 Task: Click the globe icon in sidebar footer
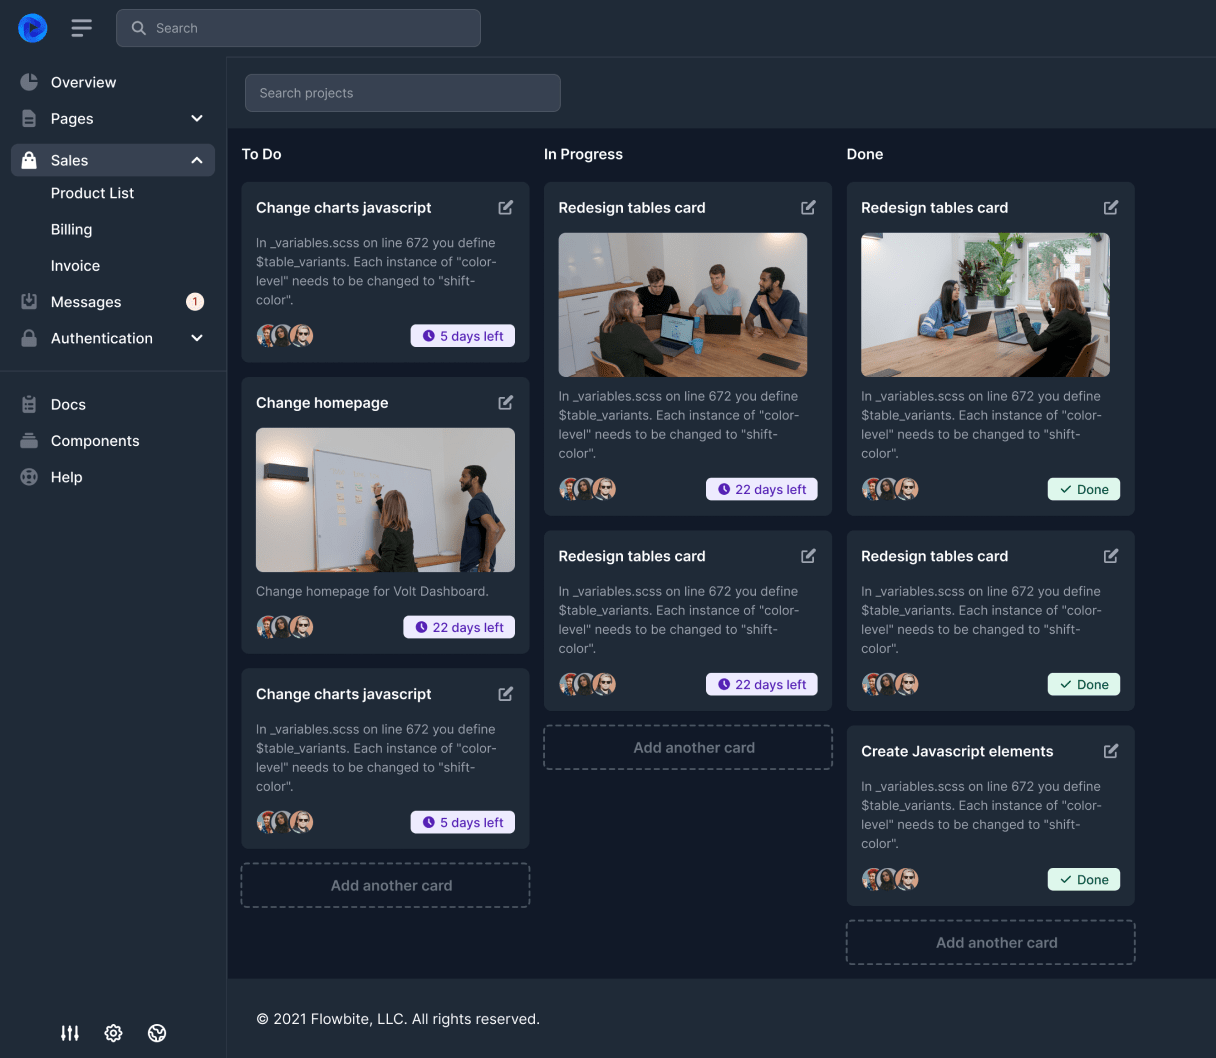[x=157, y=1033]
